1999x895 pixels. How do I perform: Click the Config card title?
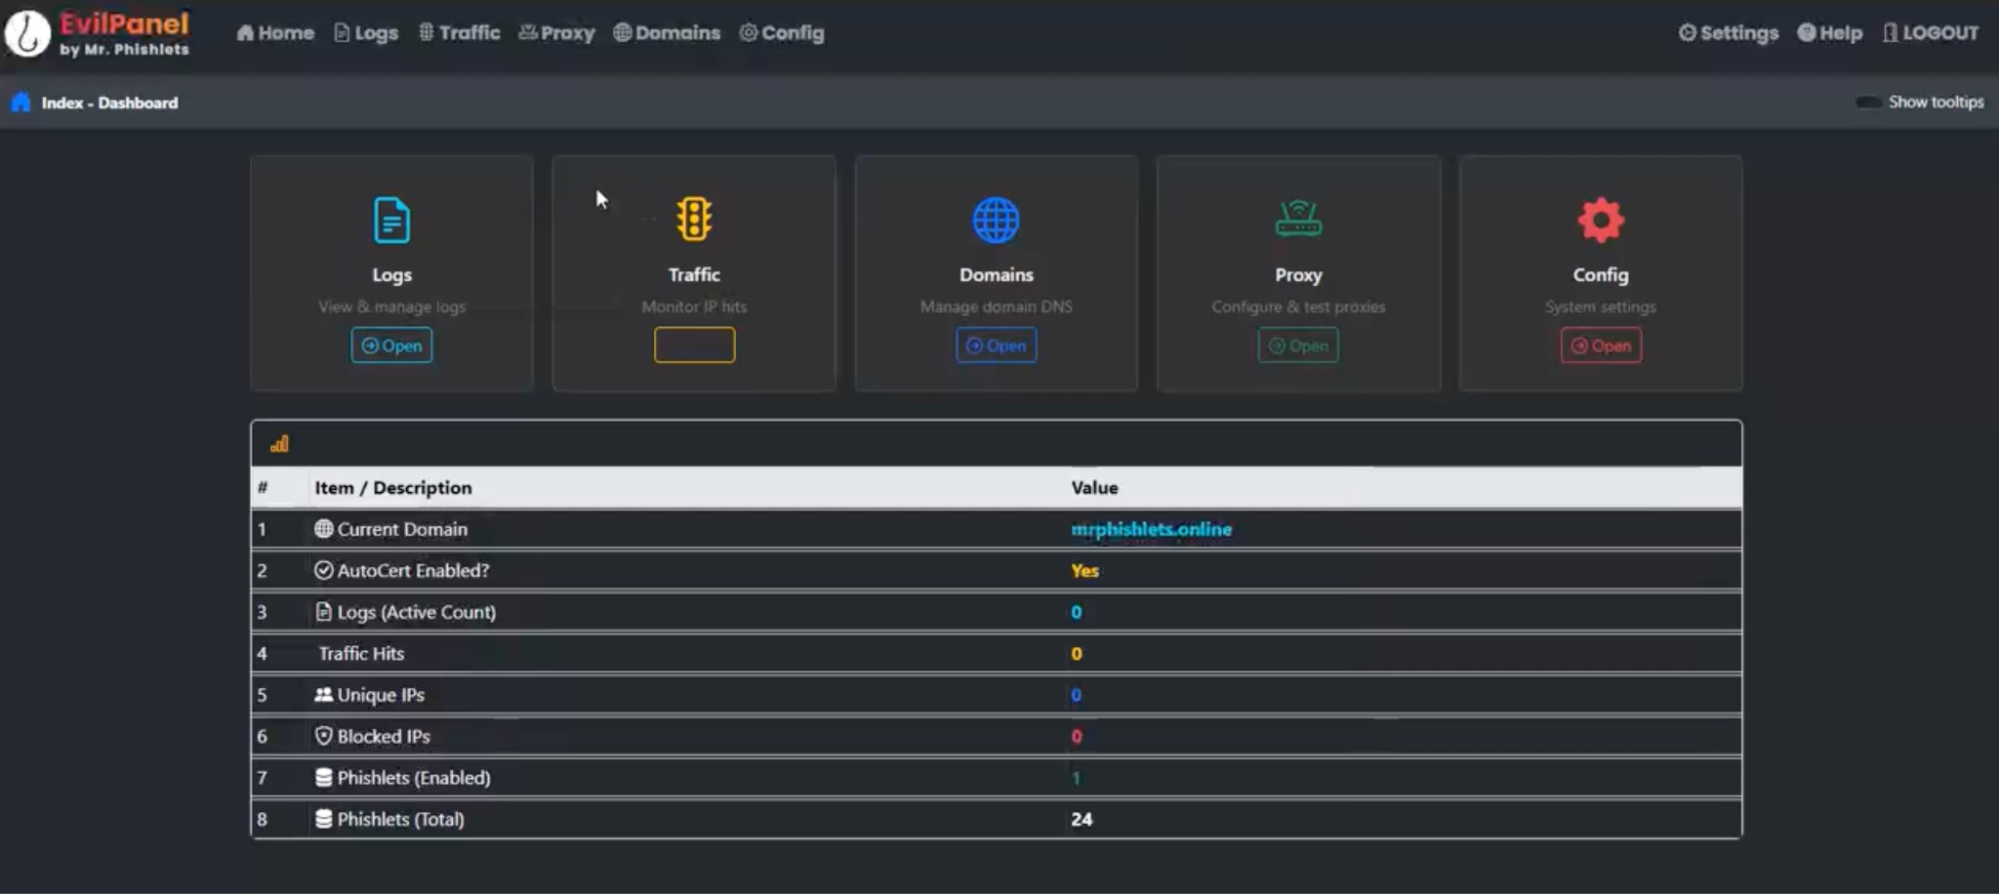[x=1601, y=274]
